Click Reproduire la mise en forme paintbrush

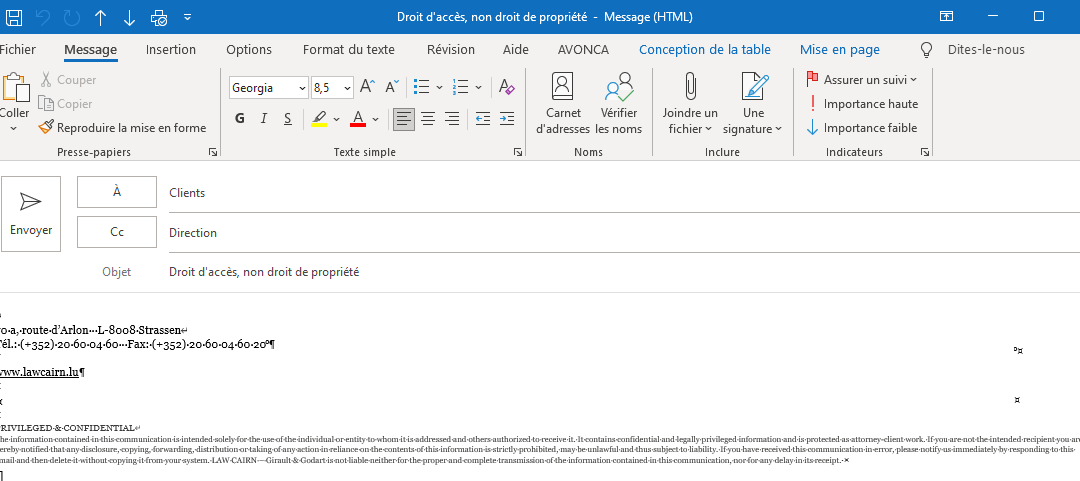122,128
